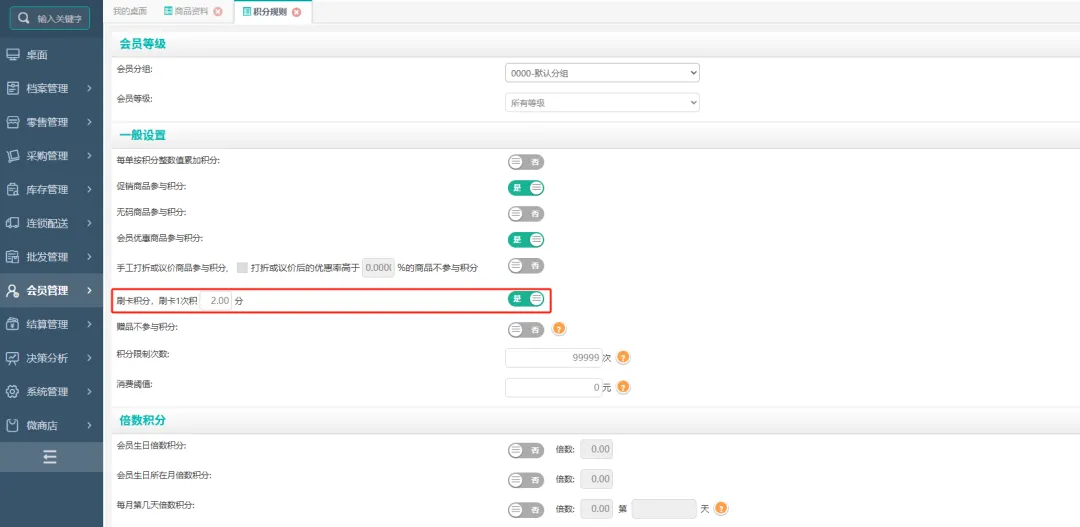Click help icon next to 积分限制次数 field

tap(623, 357)
